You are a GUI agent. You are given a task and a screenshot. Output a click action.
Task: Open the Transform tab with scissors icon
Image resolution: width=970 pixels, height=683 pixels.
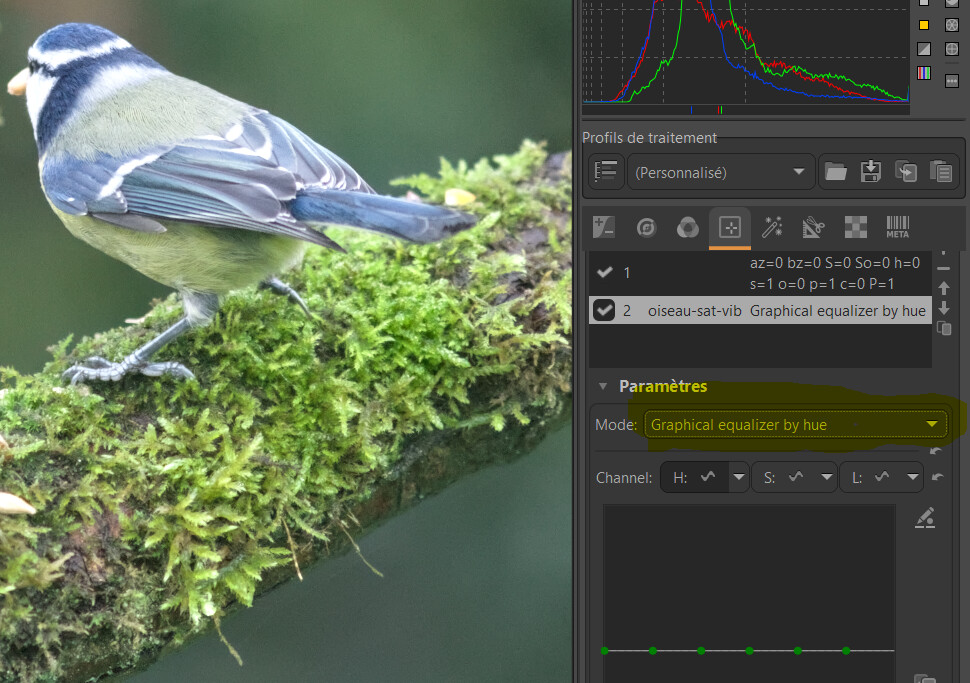click(813, 227)
